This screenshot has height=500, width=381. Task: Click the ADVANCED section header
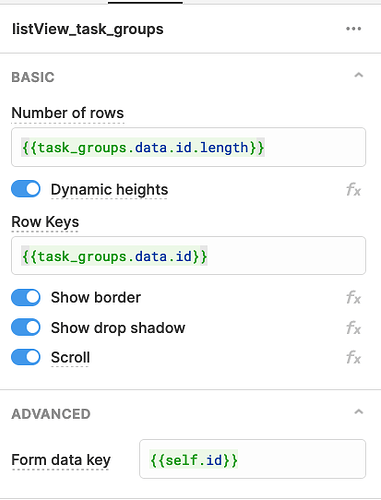tap(51, 414)
